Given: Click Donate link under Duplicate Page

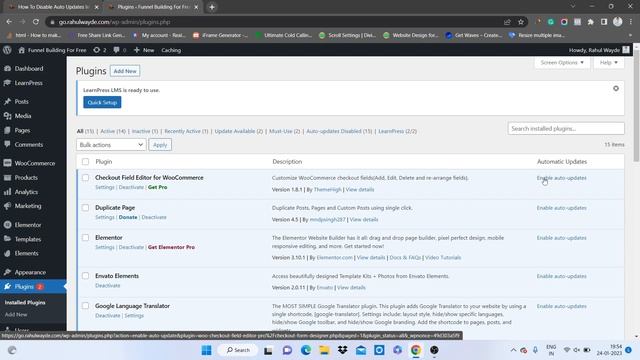Looking at the screenshot, I should pyautogui.click(x=128, y=218).
